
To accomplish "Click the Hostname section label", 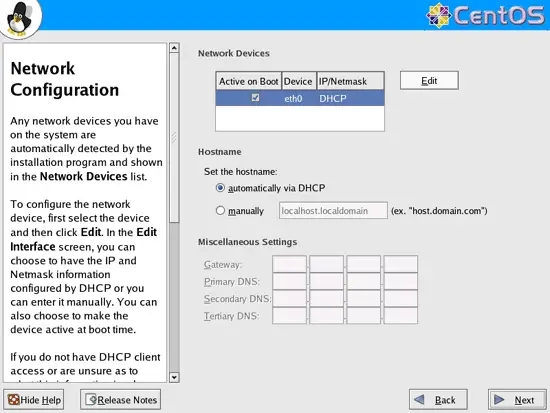I will coord(220,152).
